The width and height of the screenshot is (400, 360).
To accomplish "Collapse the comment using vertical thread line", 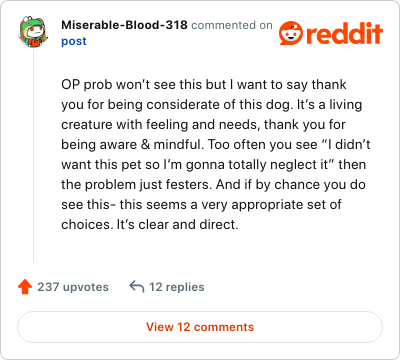I will point(33,156).
